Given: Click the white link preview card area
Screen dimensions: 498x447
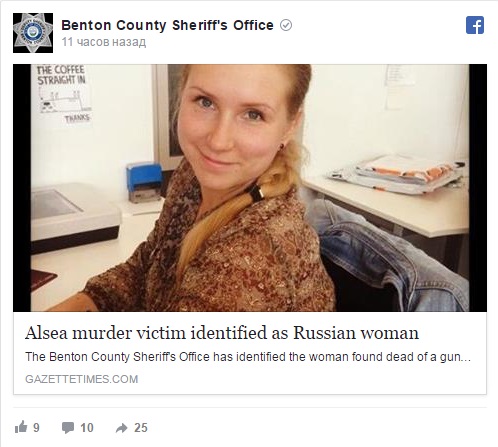Looking at the screenshot, I should pyautogui.click(x=250, y=353).
